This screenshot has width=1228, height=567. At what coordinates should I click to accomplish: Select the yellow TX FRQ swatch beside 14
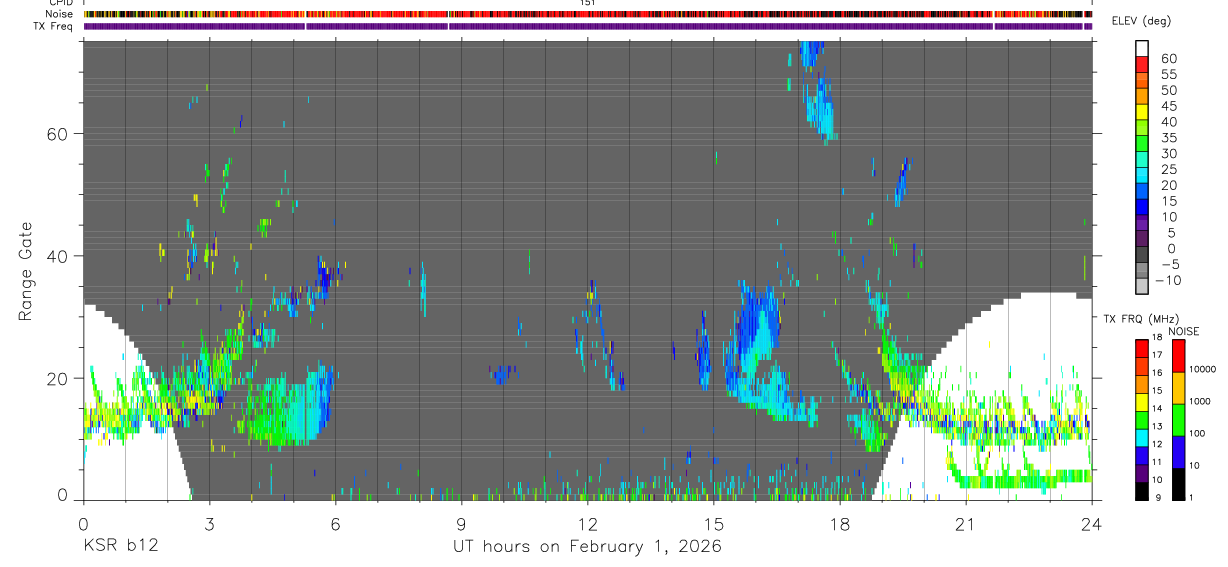1142,402
